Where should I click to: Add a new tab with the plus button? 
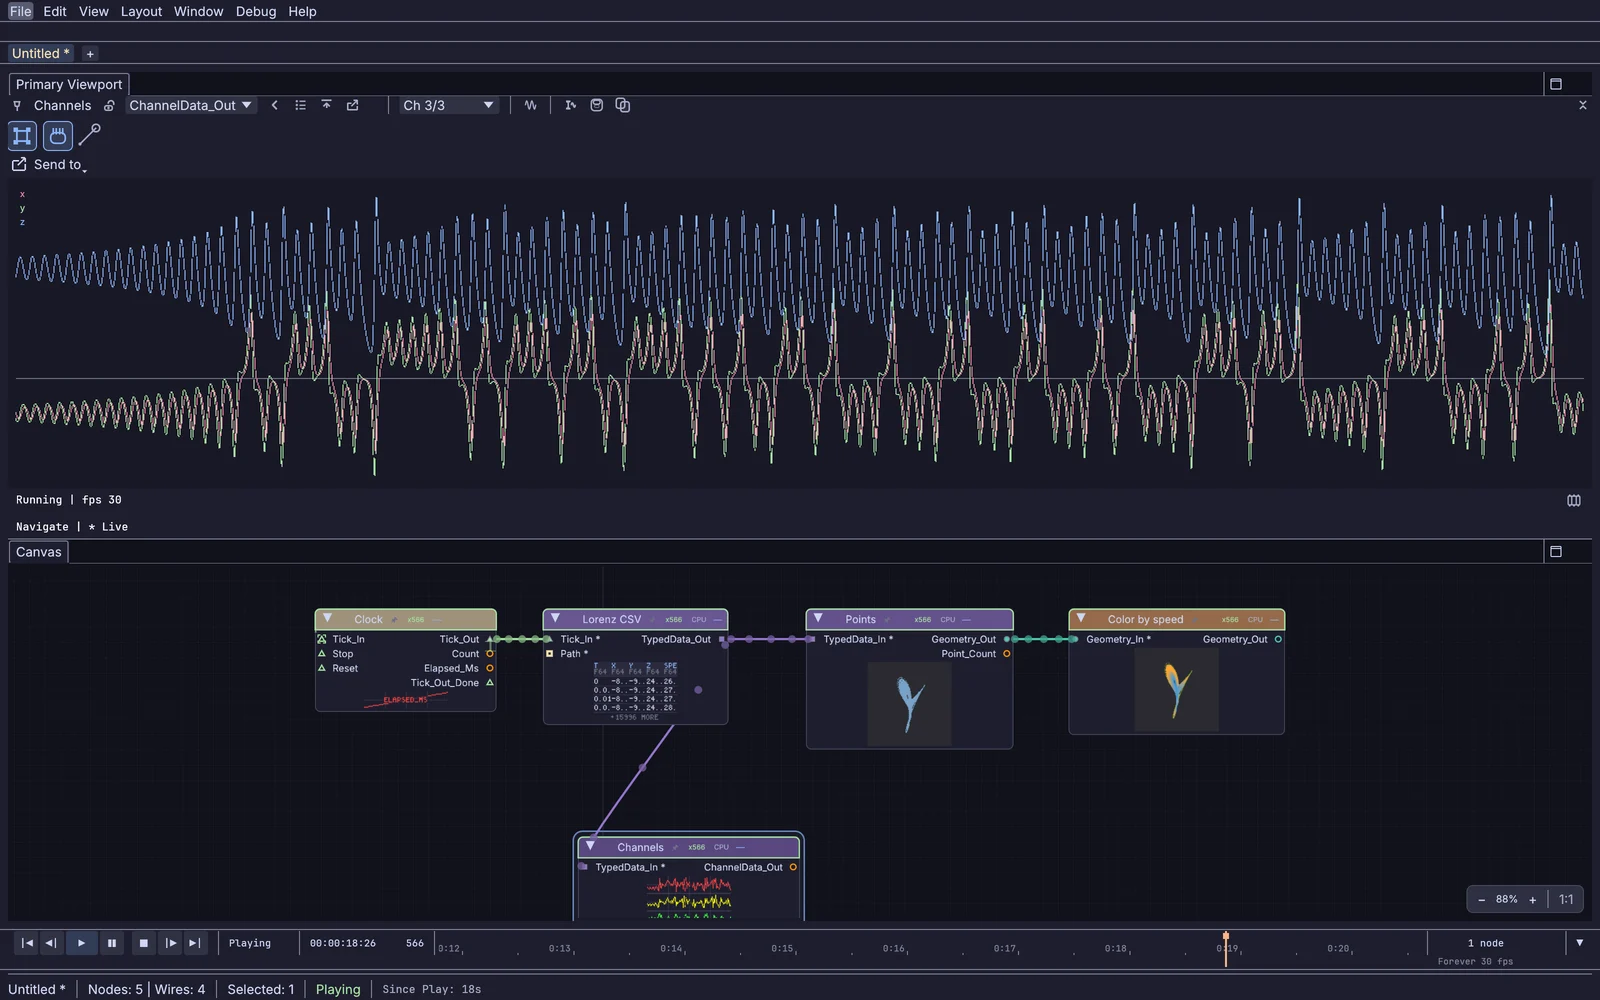pyautogui.click(x=90, y=54)
